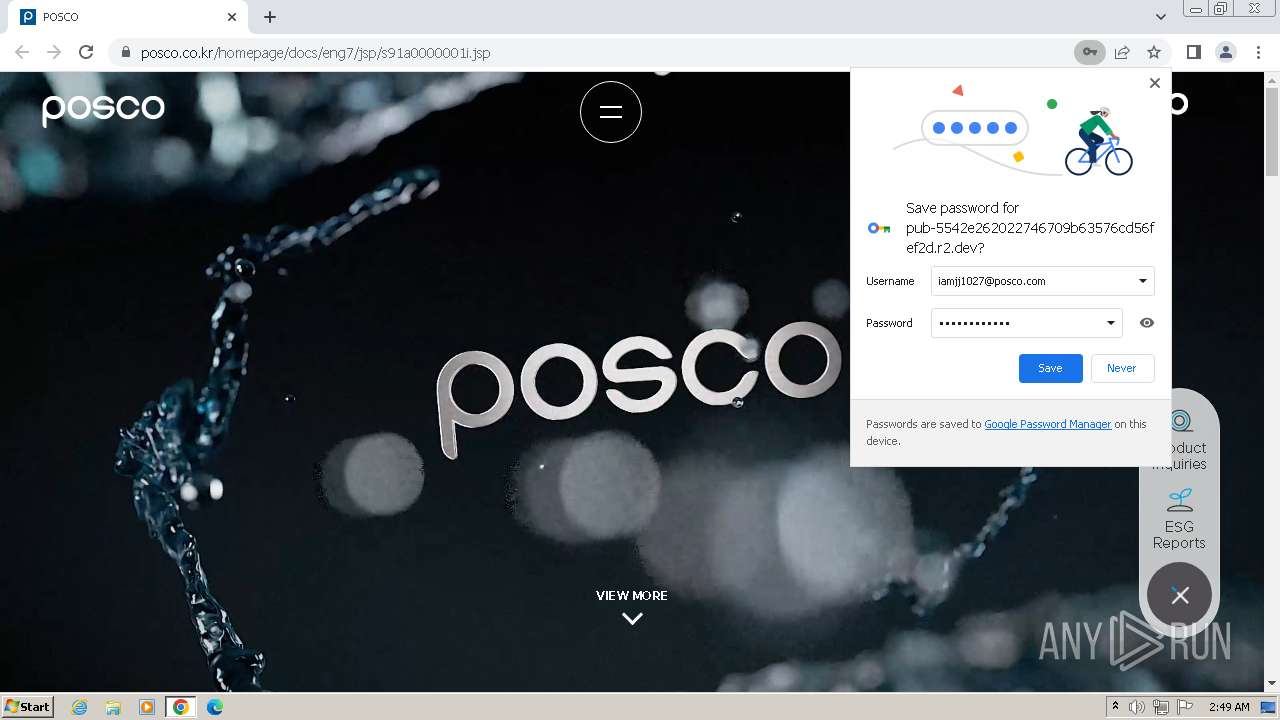Screen dimensions: 1280x720
Task: Open the POSCO hamburger menu
Action: 611,112
